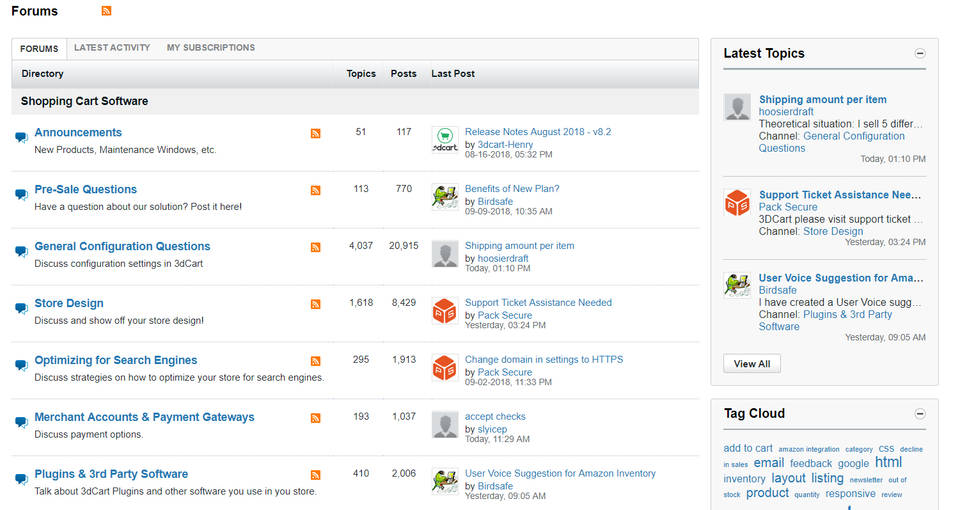
Task: Click the Pack Secure avatar in Latest Topics
Action: pyautogui.click(x=737, y=203)
